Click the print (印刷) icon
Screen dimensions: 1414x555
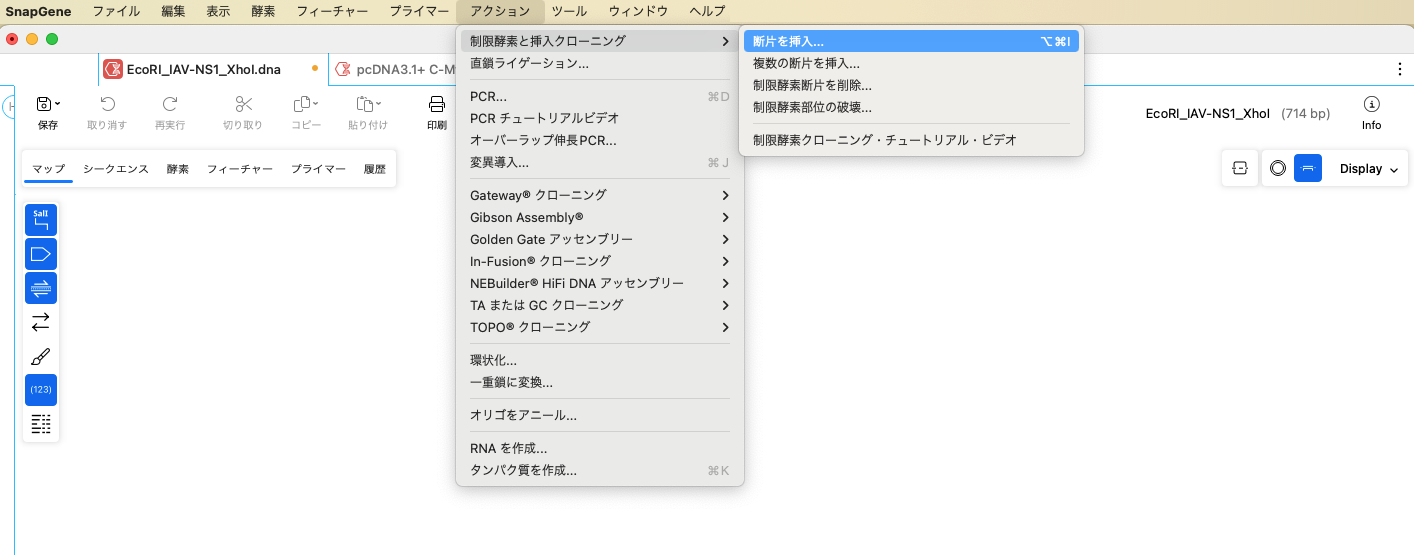pos(437,104)
